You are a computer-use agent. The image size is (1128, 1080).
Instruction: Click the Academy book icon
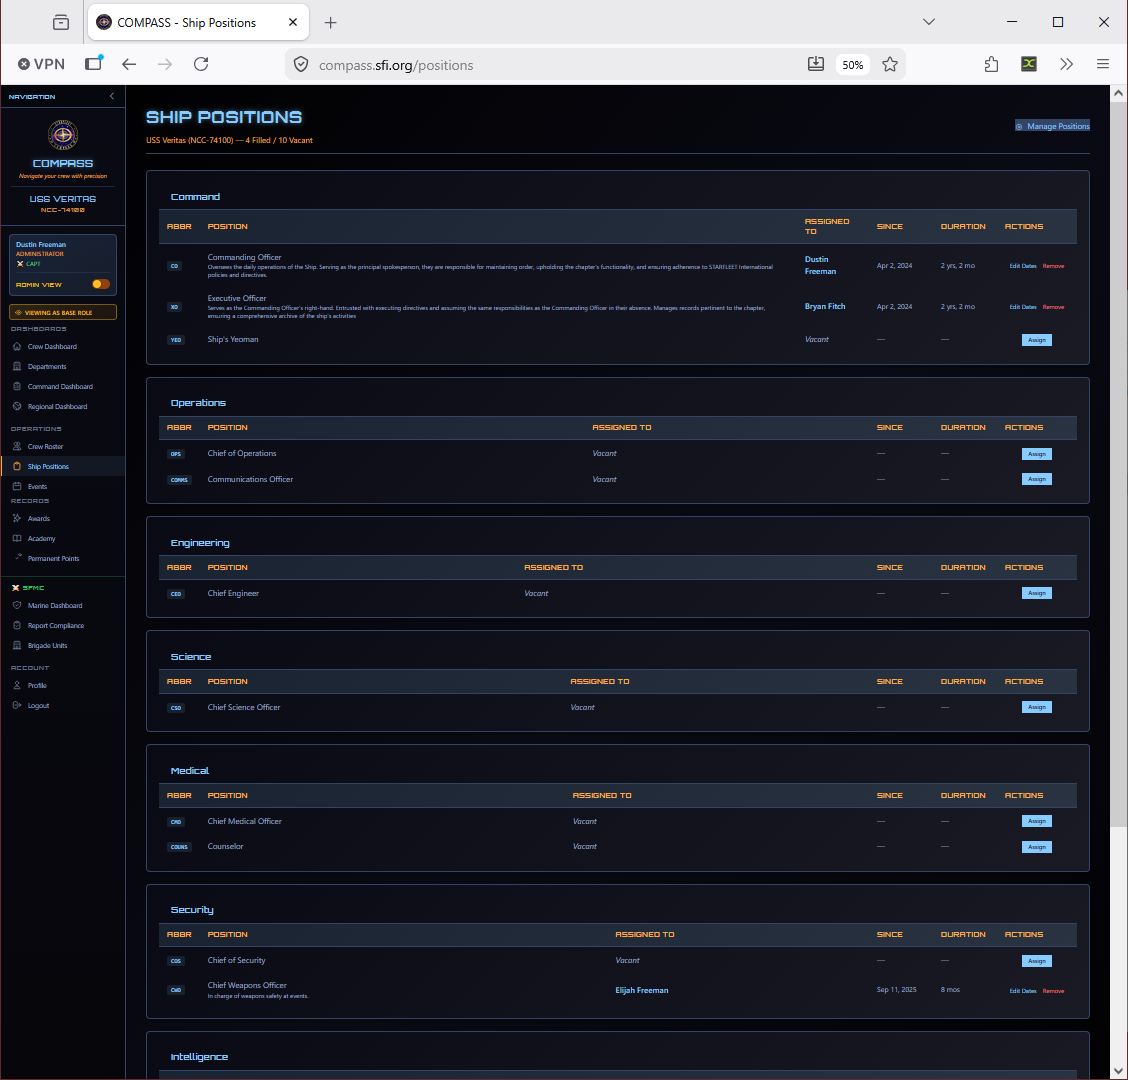click(x=17, y=538)
